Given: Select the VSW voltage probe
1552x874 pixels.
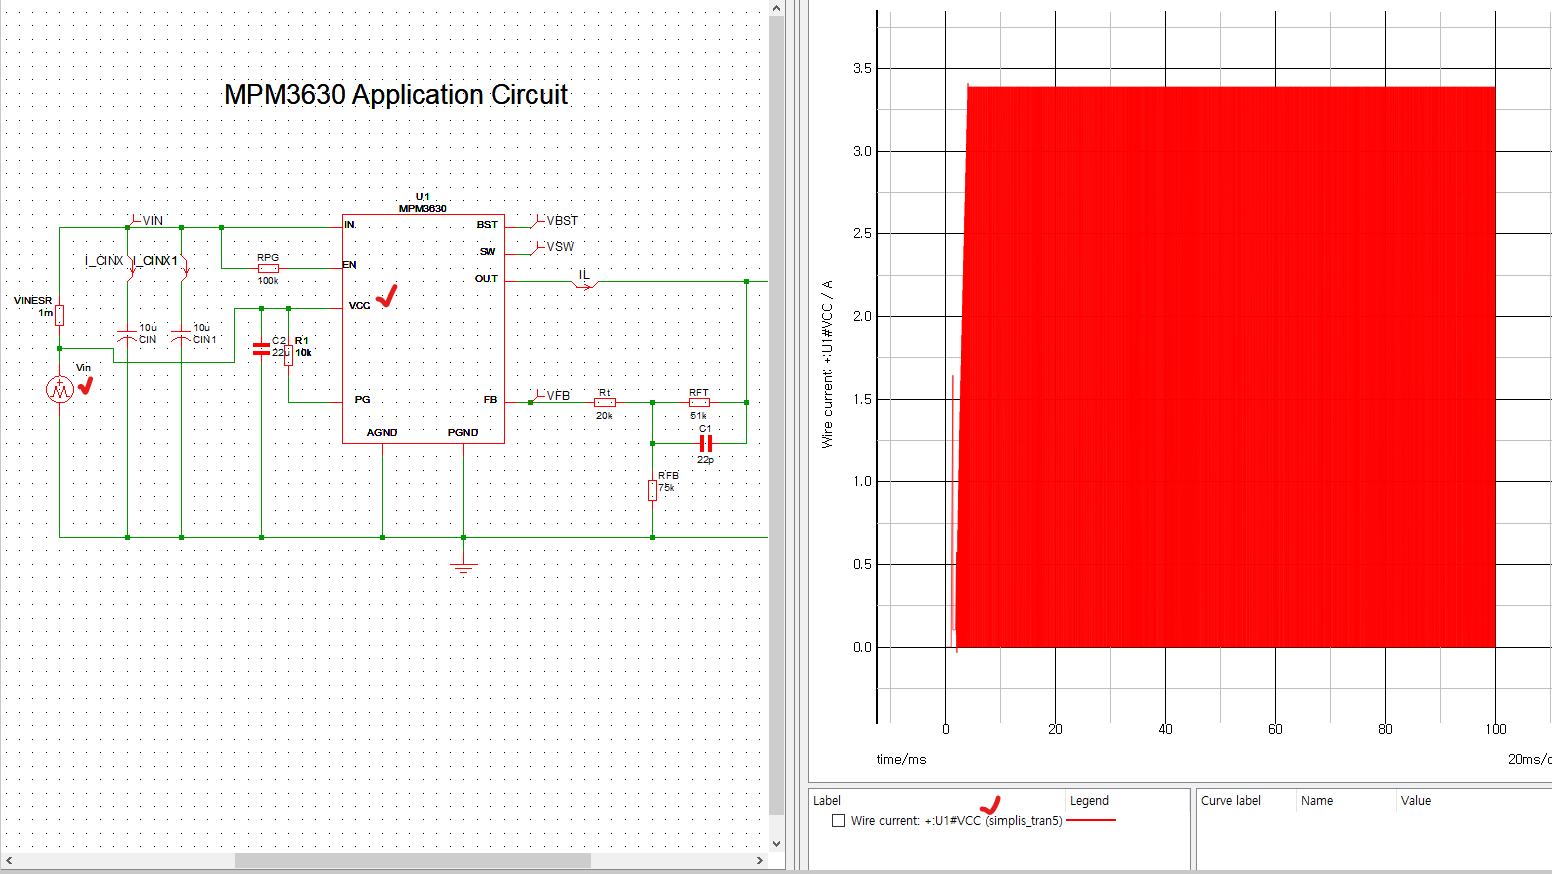Looking at the screenshot, I should pyautogui.click(x=553, y=247).
